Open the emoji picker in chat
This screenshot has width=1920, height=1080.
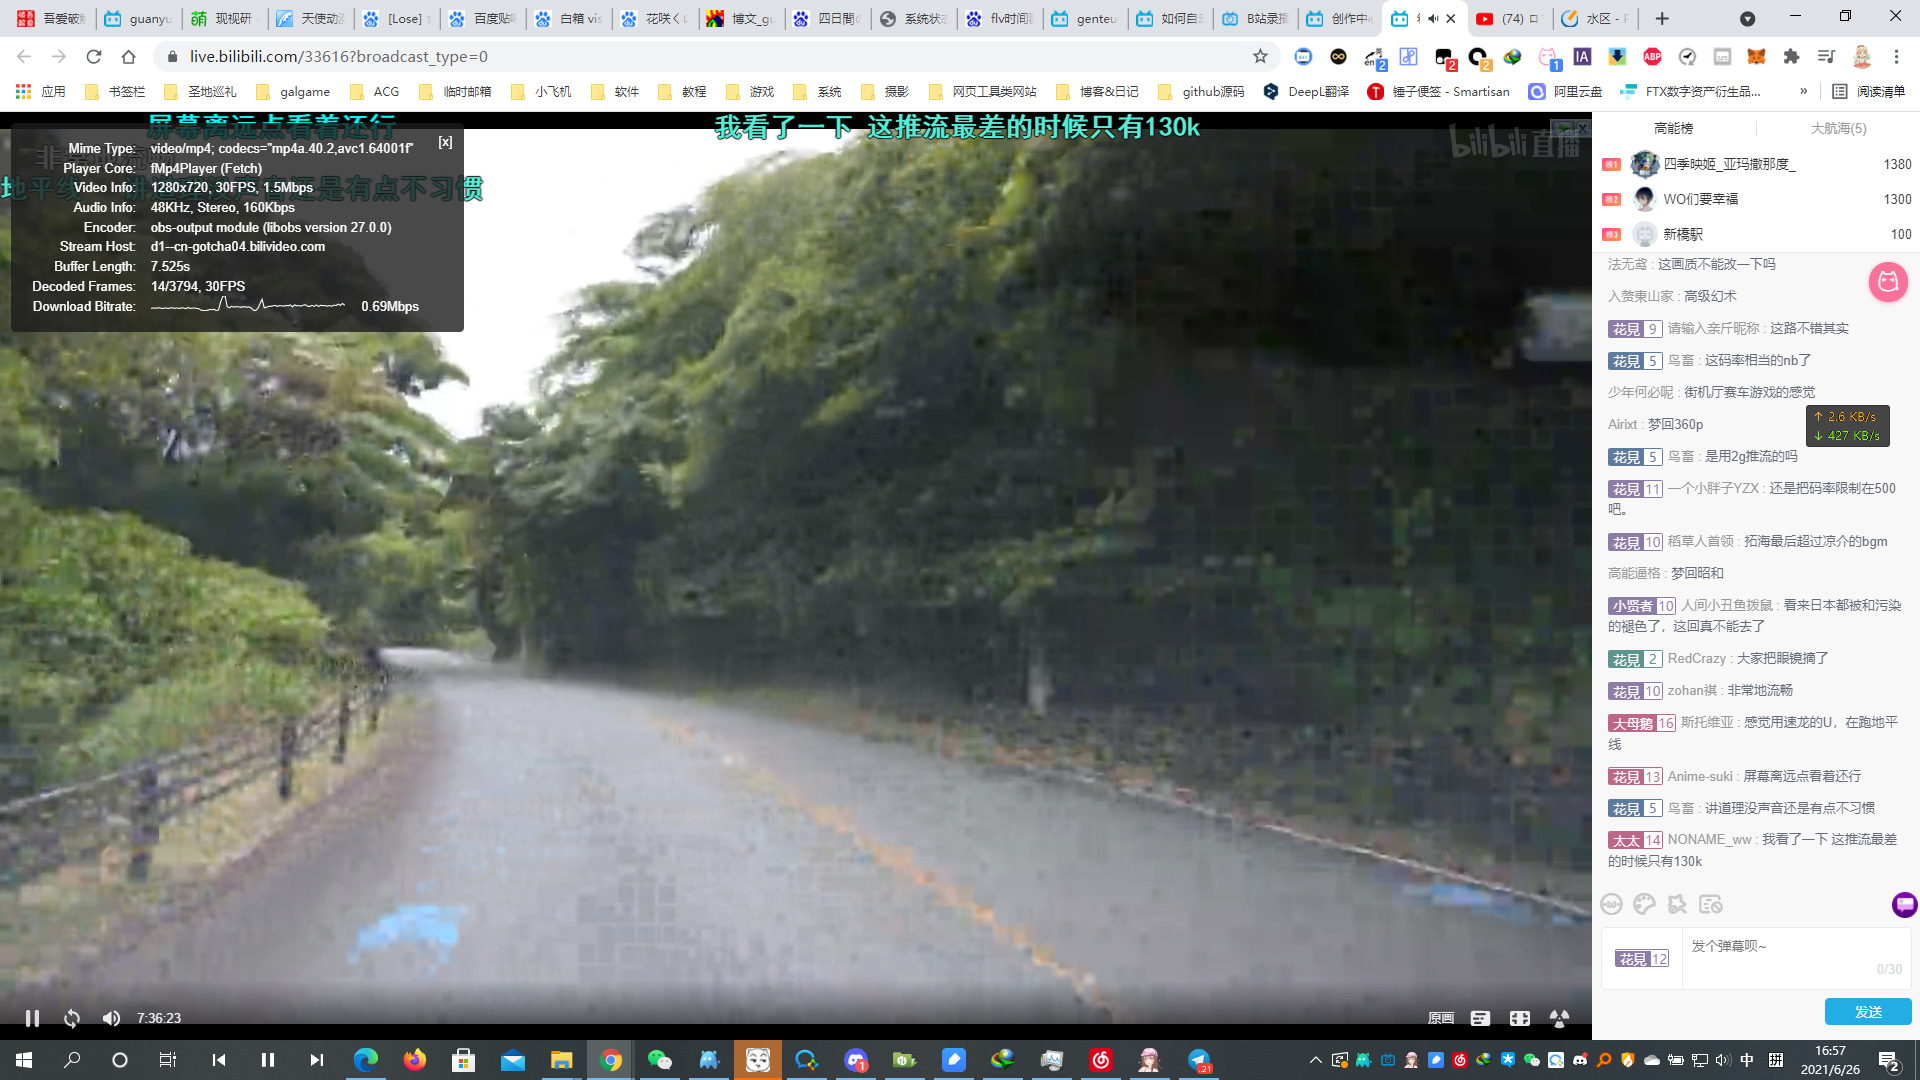(1611, 904)
